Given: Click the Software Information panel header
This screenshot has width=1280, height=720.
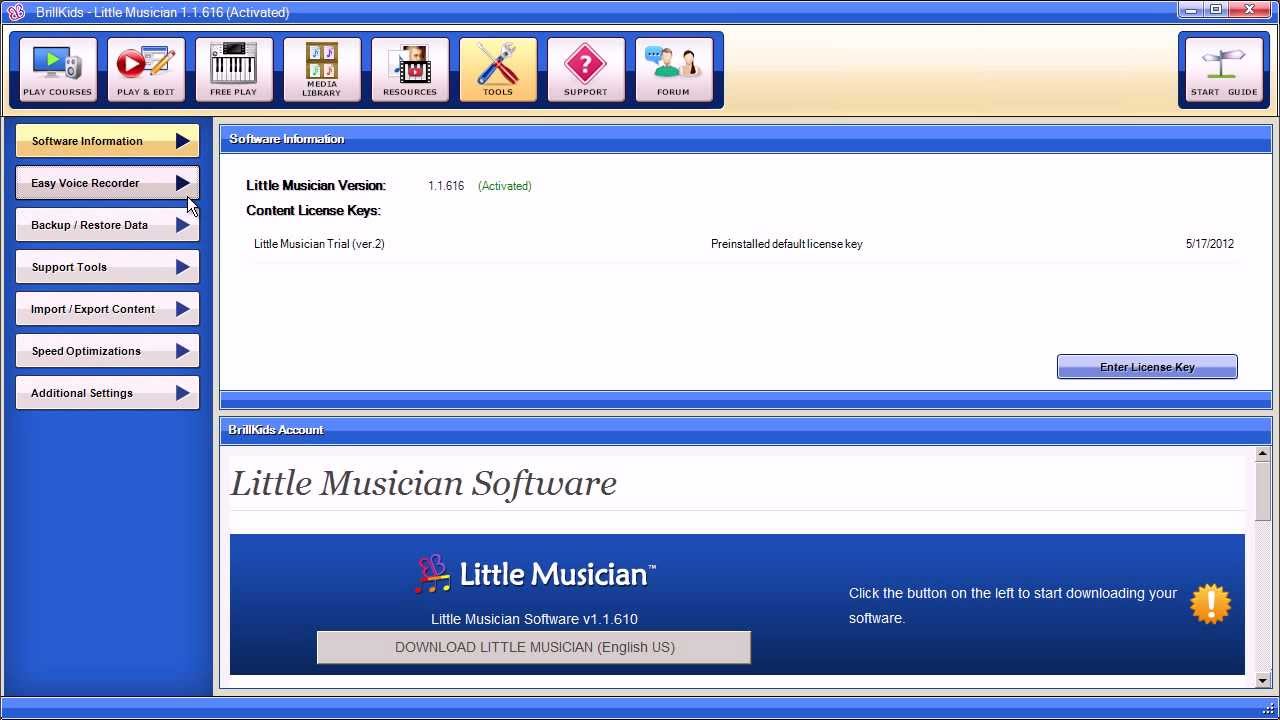Looking at the screenshot, I should (x=746, y=139).
